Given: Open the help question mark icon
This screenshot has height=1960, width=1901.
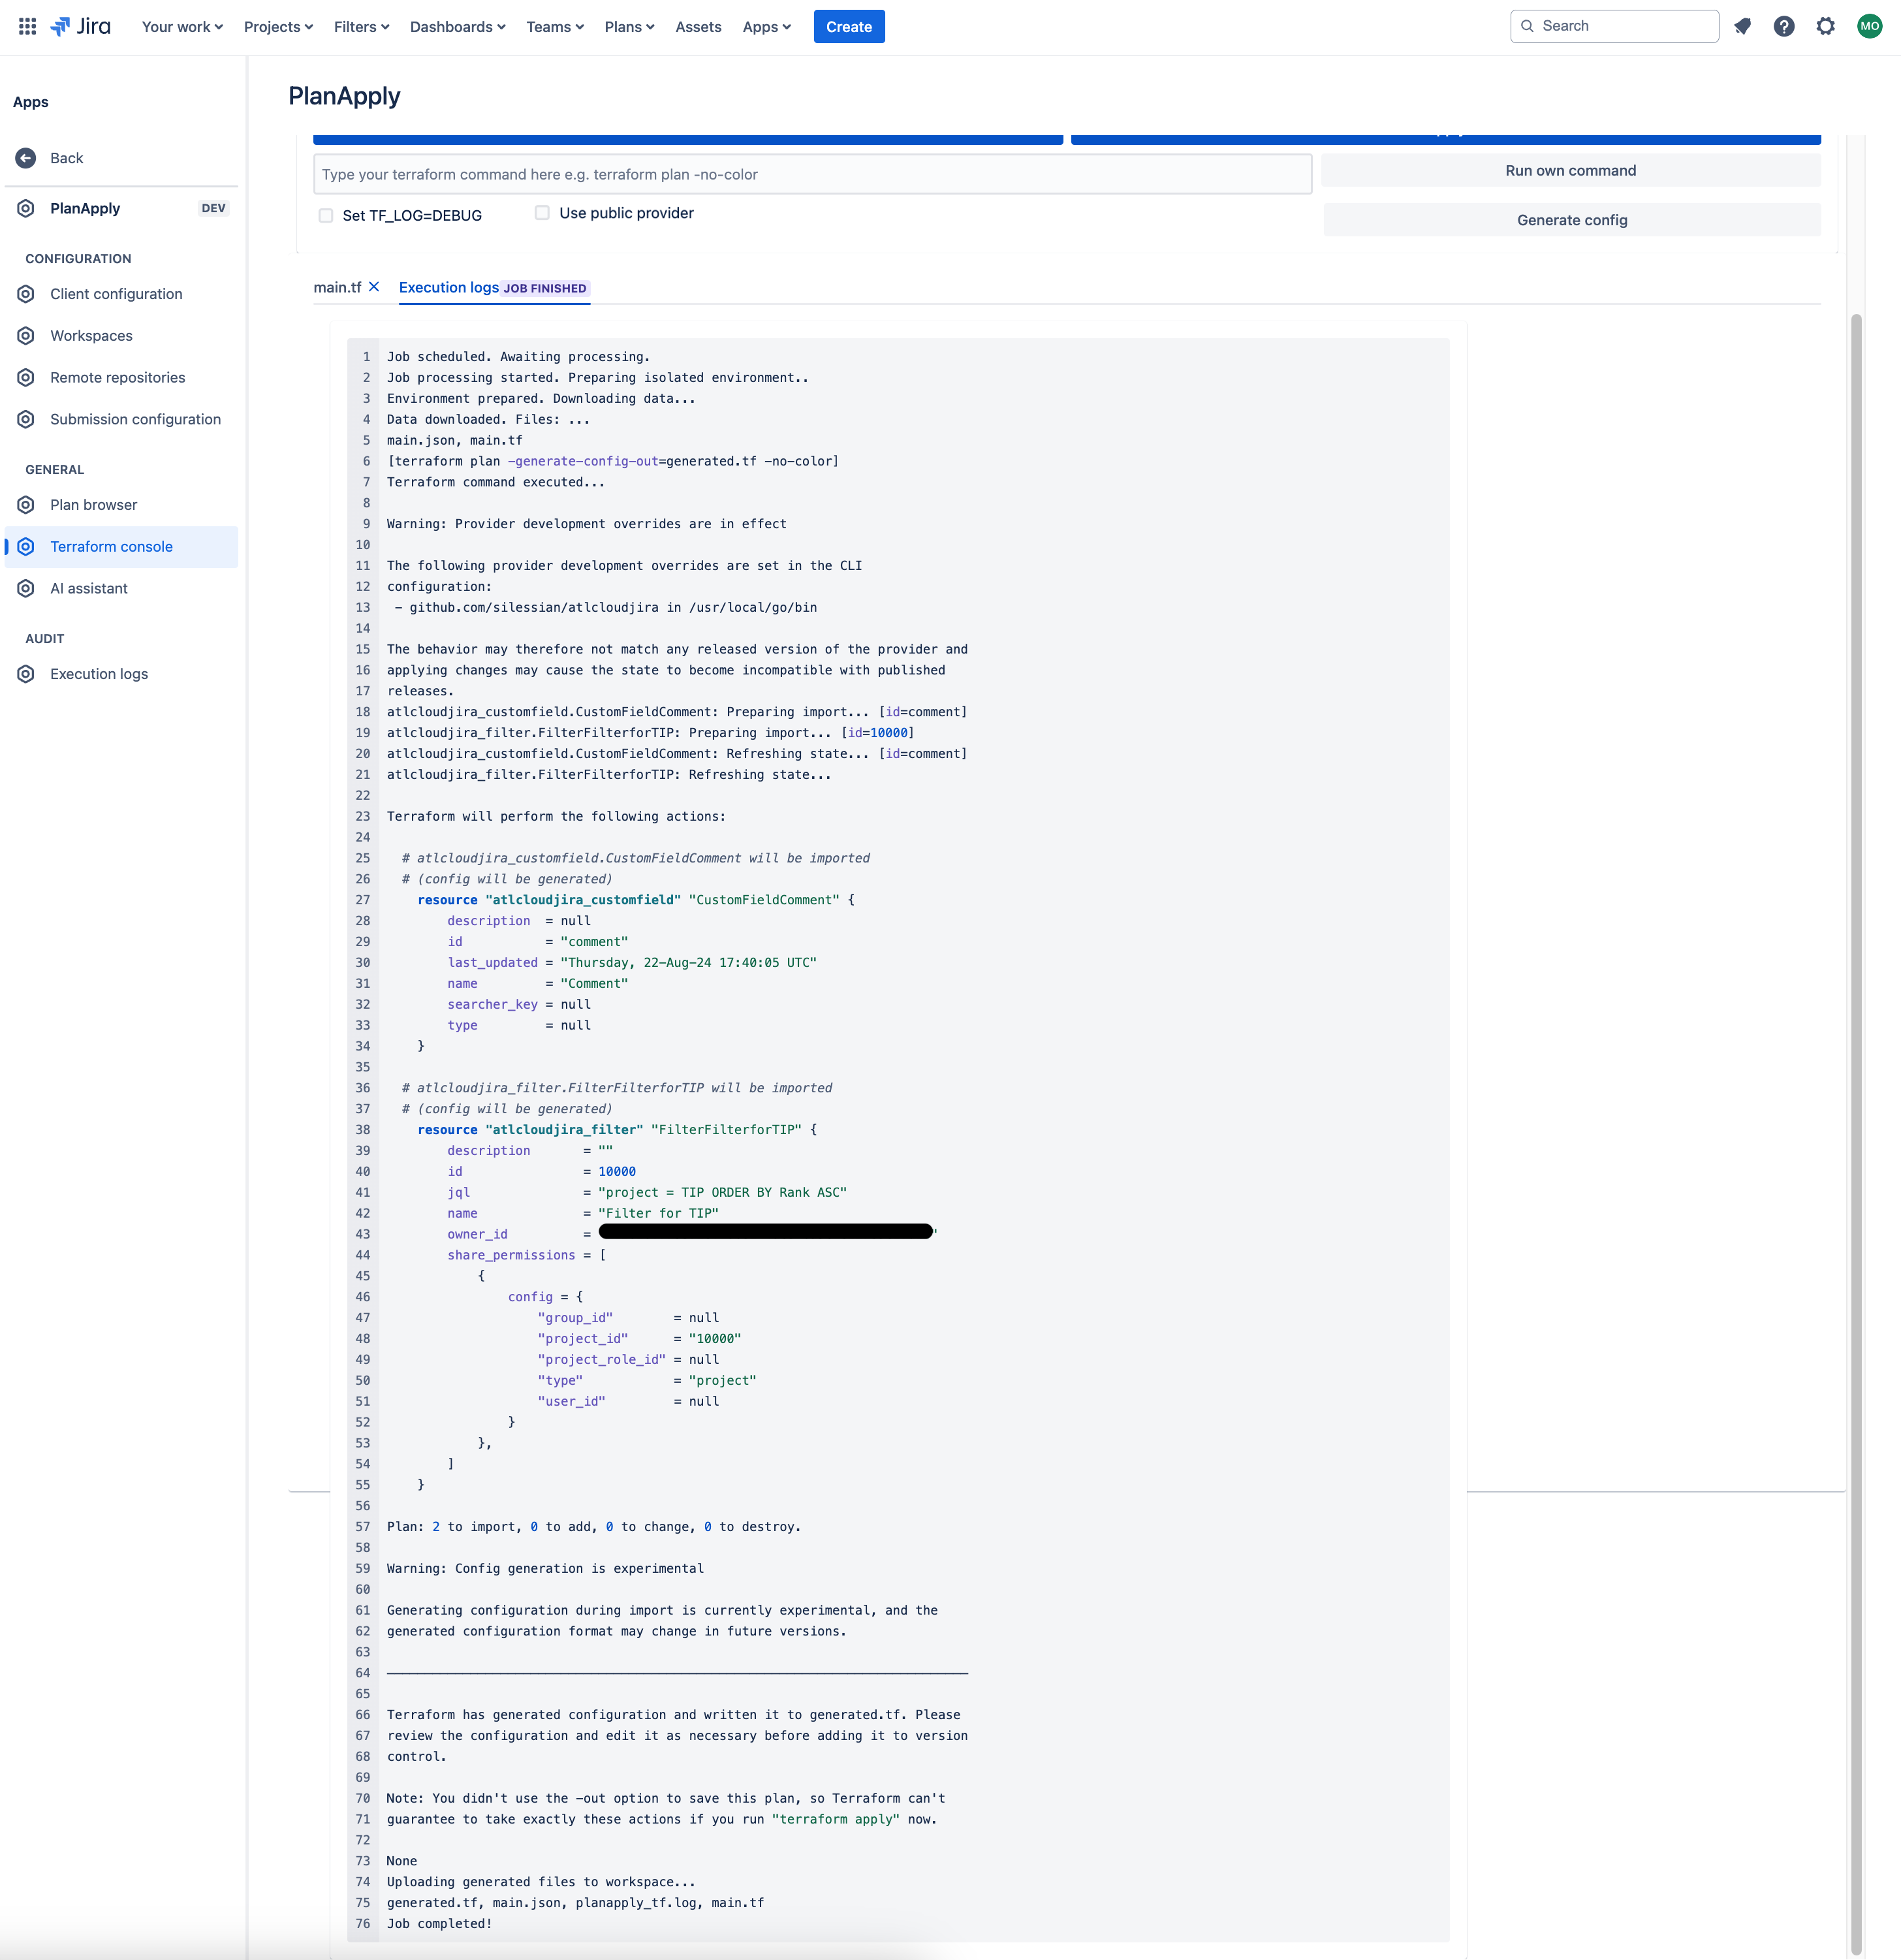Looking at the screenshot, I should pos(1783,27).
